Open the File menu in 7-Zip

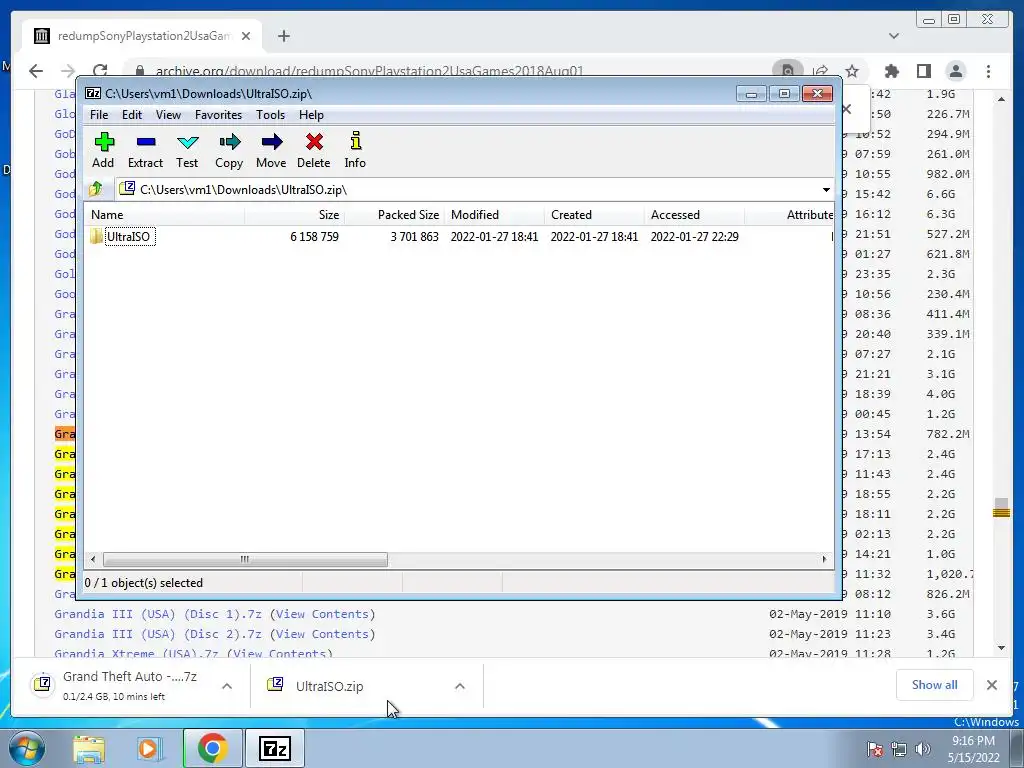pyautogui.click(x=99, y=115)
